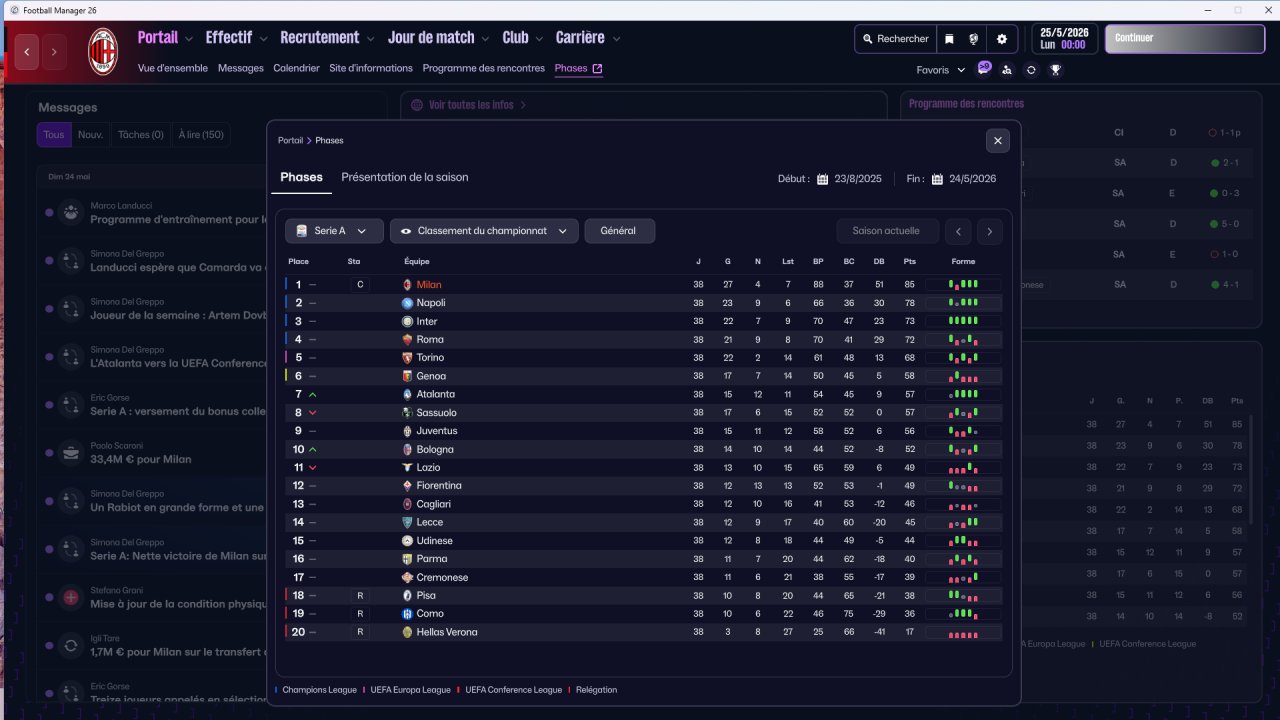The image size is (1280, 720).
Task: Sort the table by Pts column
Action: click(x=909, y=262)
